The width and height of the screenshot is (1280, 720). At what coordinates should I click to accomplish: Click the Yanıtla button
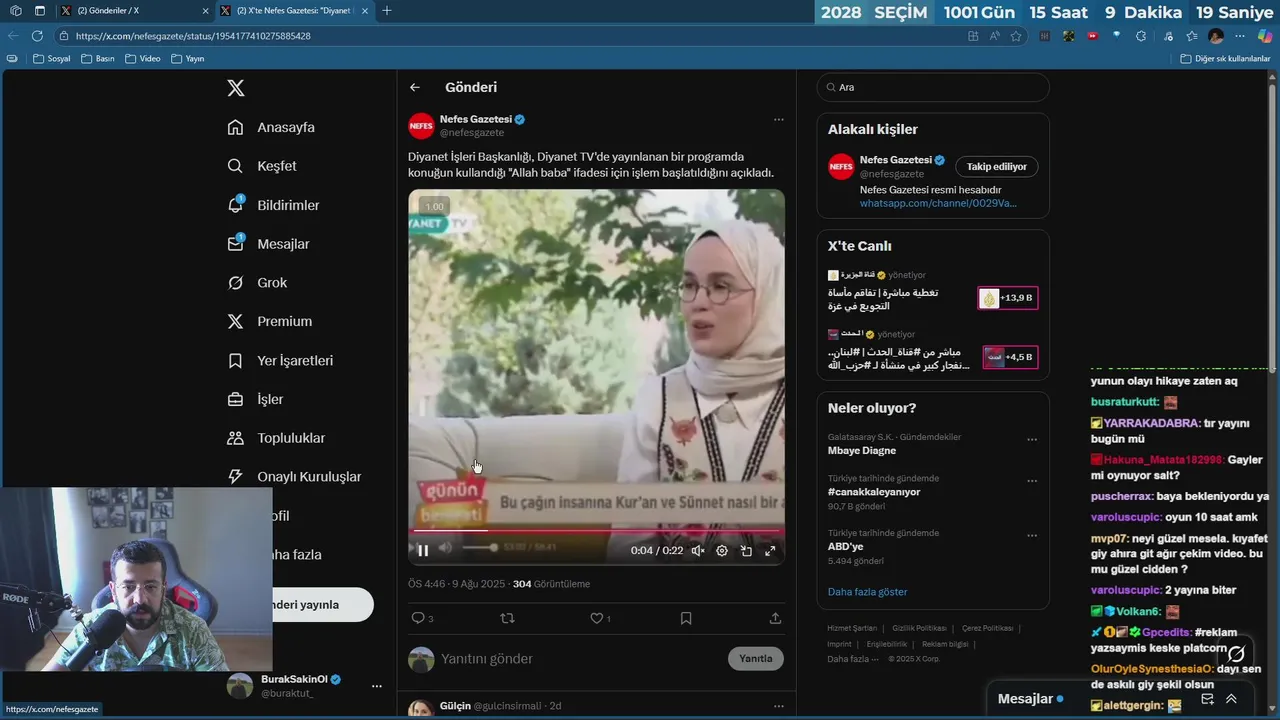[756, 658]
